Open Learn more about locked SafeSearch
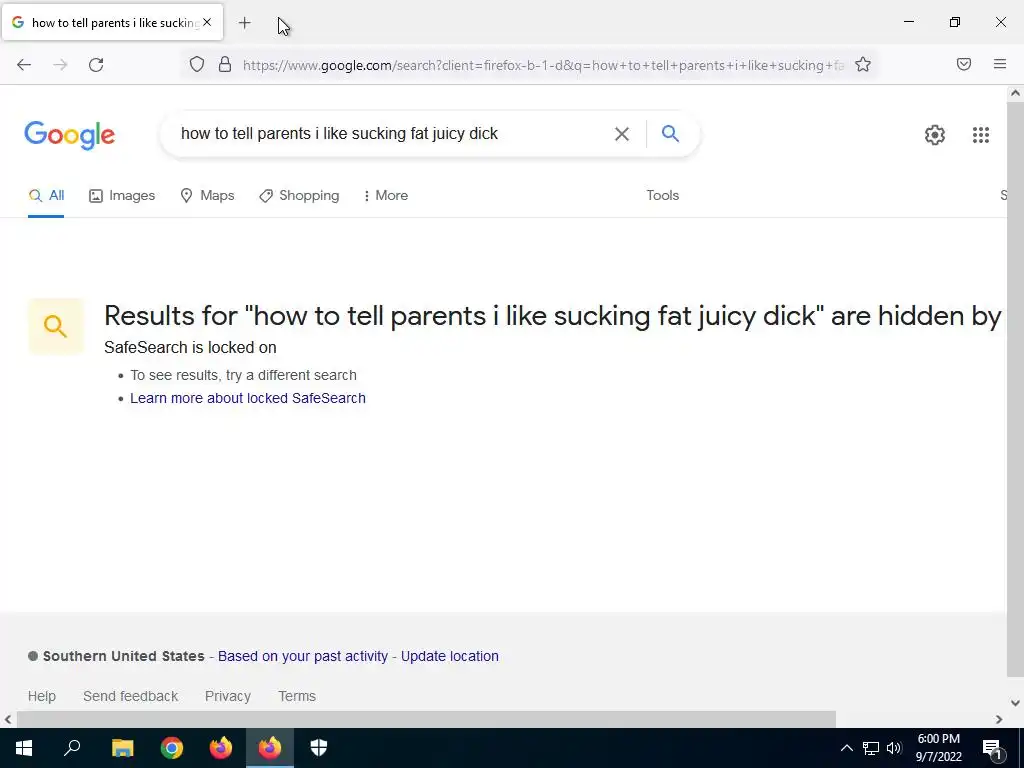This screenshot has width=1024, height=768. coord(248,398)
